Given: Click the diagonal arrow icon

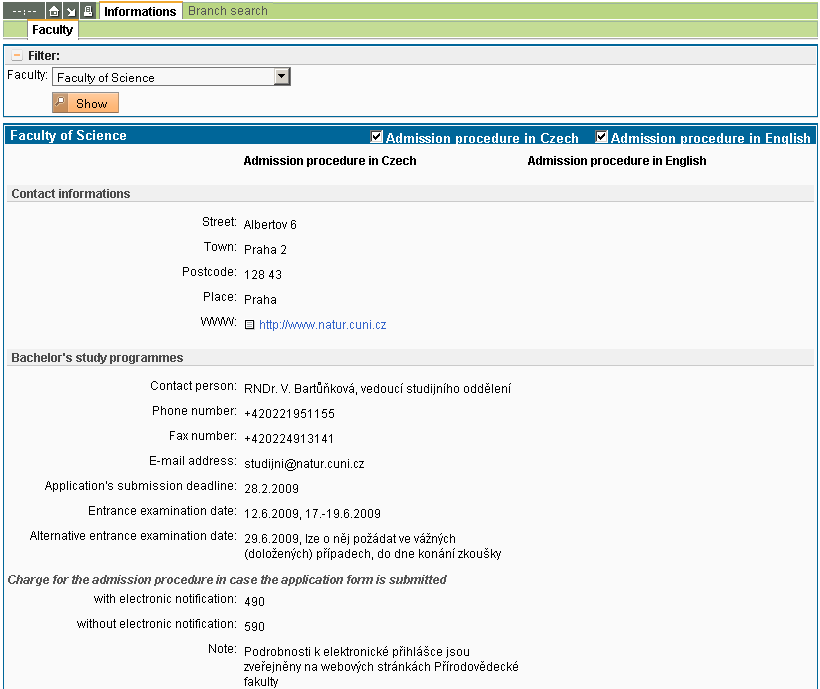Looking at the screenshot, I should click(x=71, y=11).
